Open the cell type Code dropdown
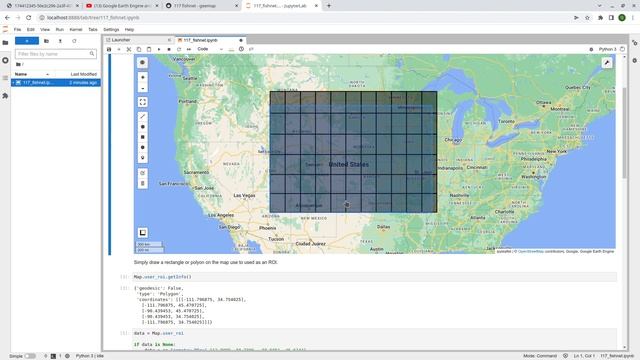640x360 pixels. 210,49
